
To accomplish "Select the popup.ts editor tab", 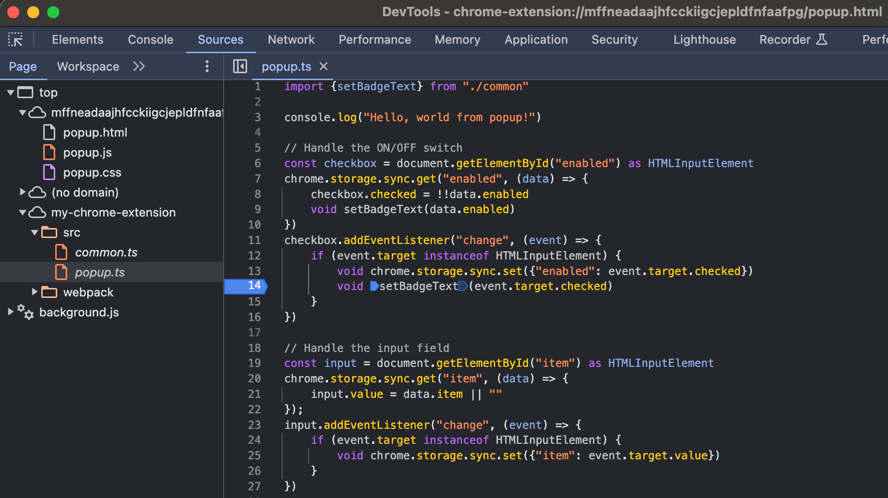I will [286, 67].
